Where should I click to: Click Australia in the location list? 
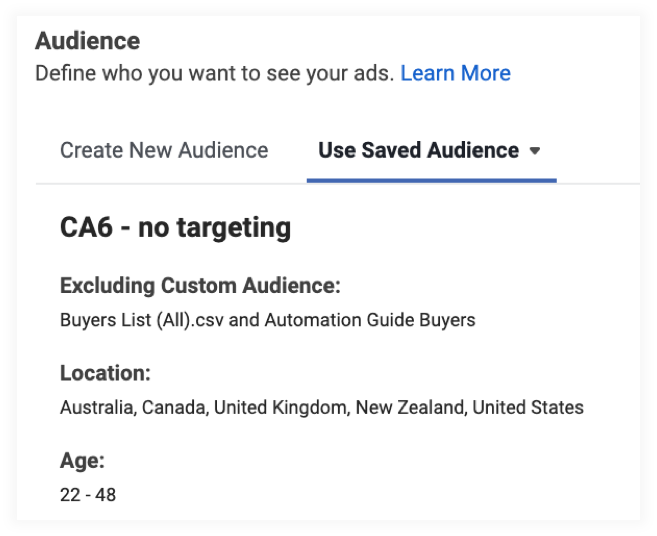[98, 407]
